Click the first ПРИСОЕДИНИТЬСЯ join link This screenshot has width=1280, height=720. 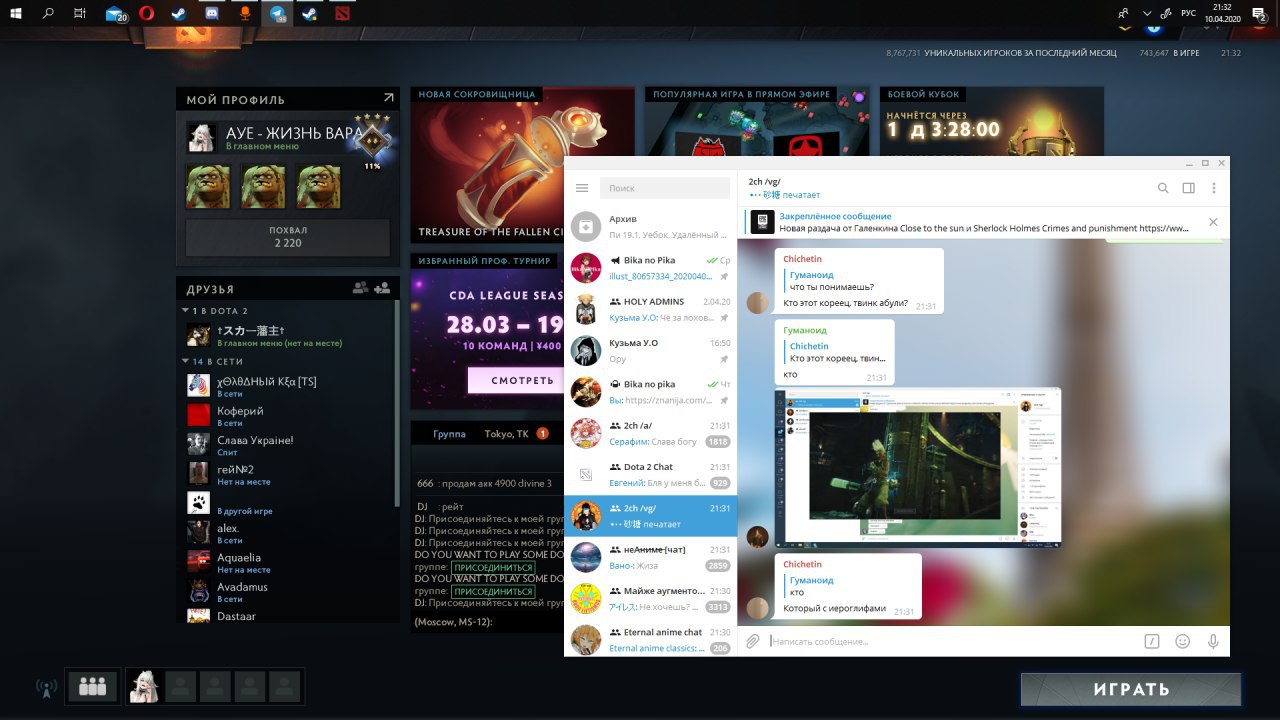pyautogui.click(x=492, y=567)
